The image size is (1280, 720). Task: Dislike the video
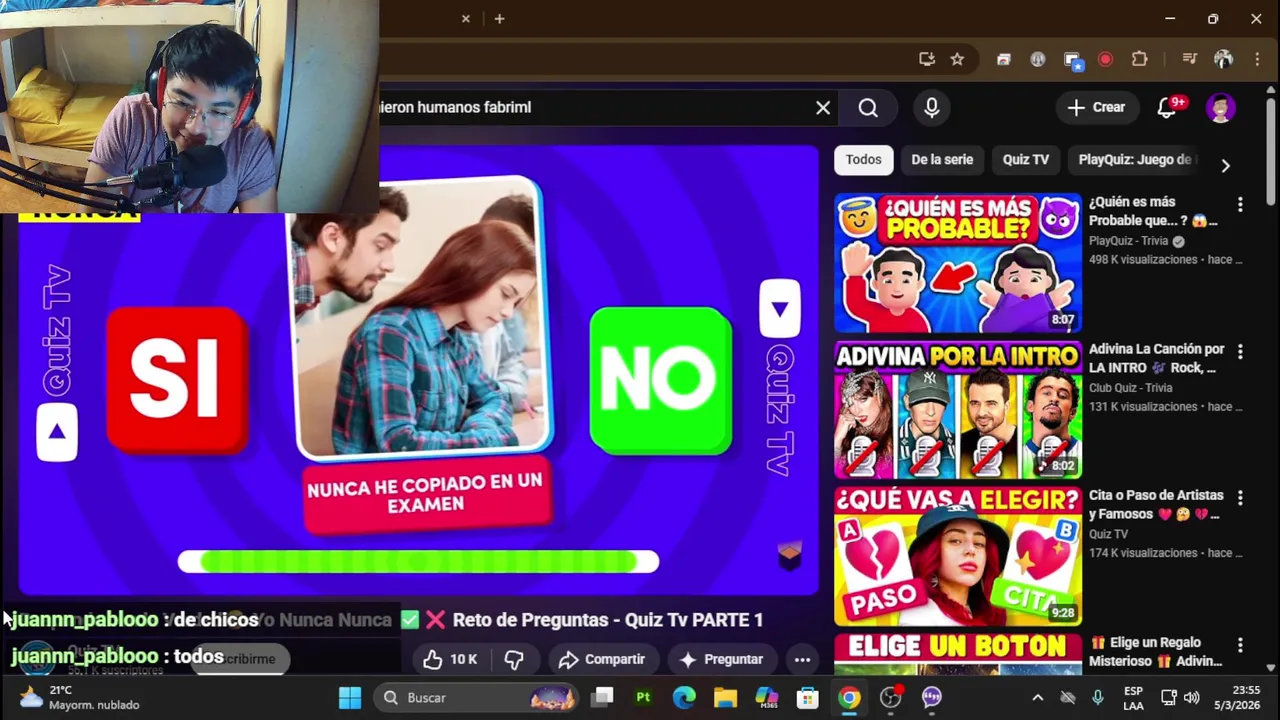(x=514, y=659)
